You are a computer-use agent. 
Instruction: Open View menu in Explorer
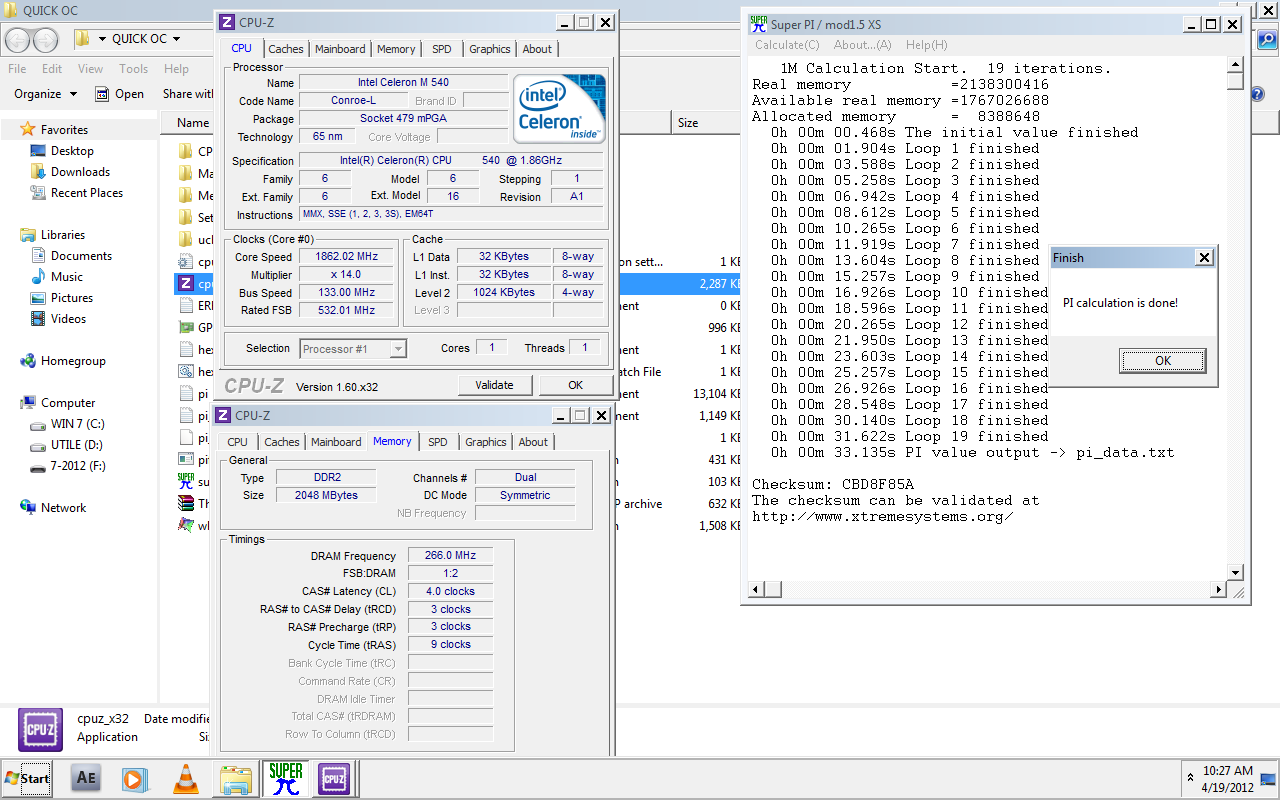90,69
